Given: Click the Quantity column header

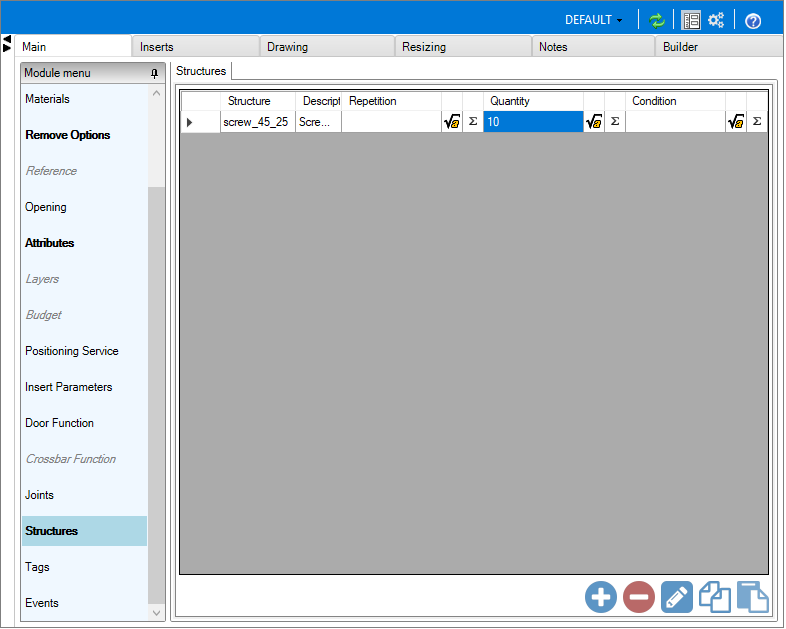Looking at the screenshot, I should (x=533, y=101).
